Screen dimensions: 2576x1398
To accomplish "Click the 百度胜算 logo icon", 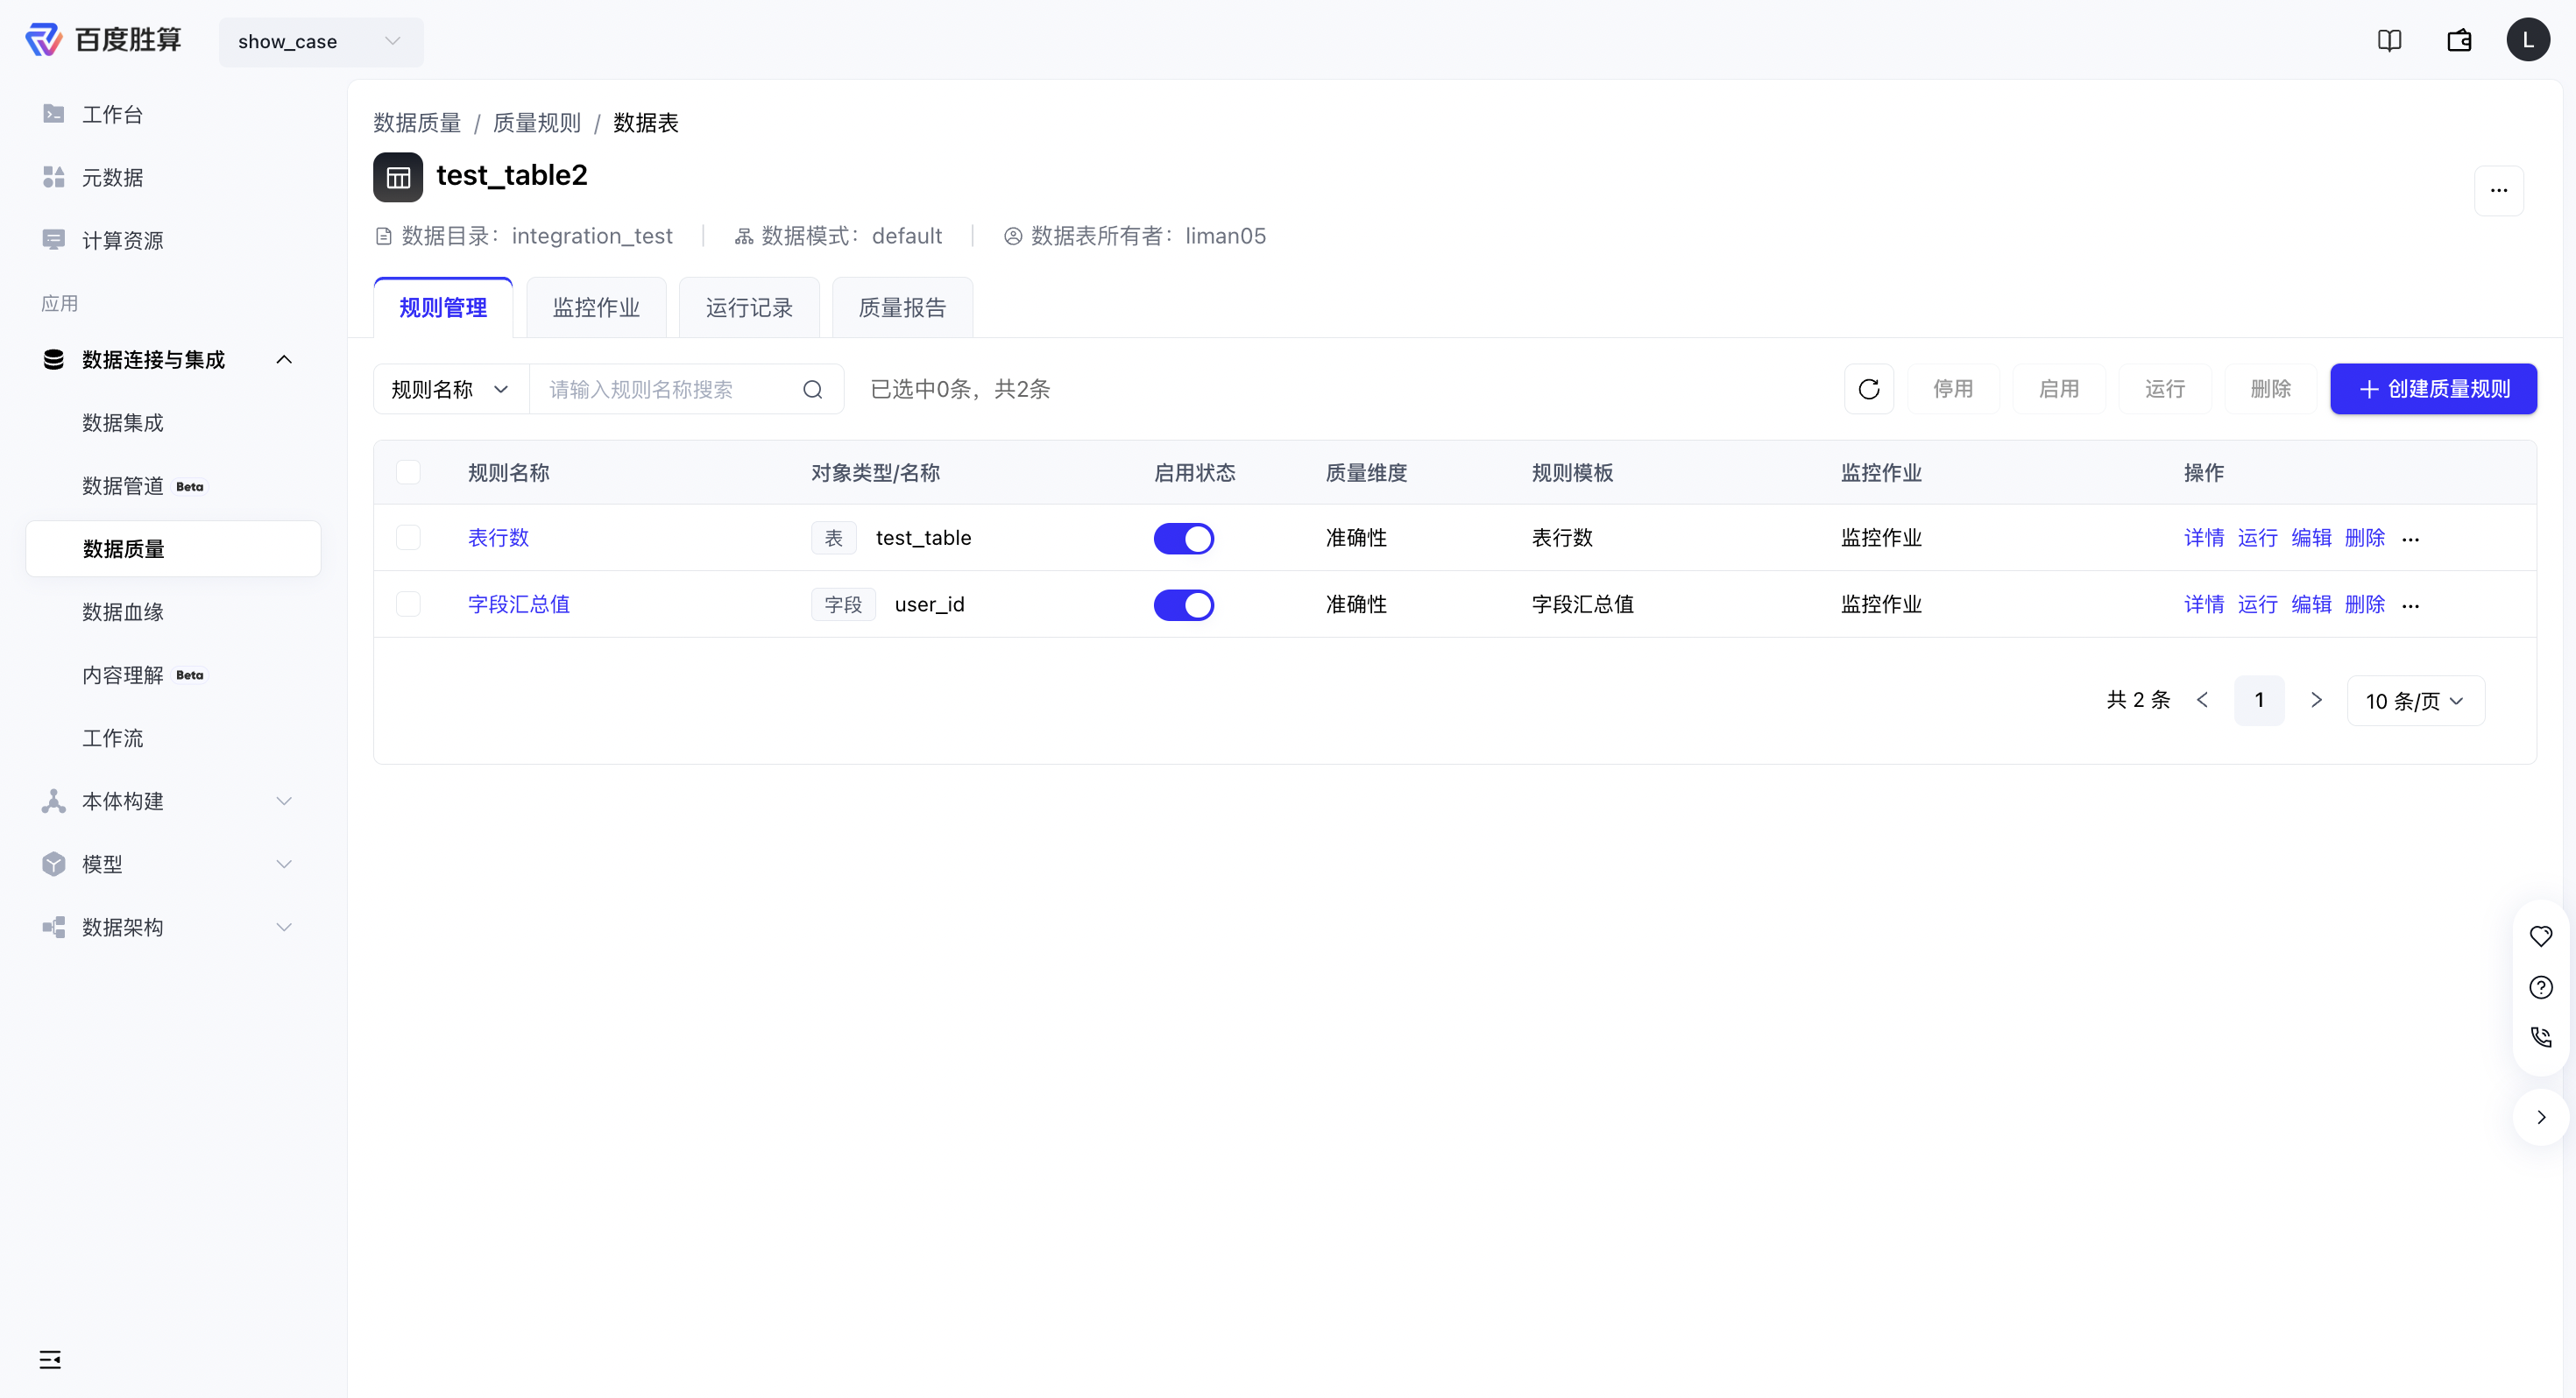I will coord(44,40).
